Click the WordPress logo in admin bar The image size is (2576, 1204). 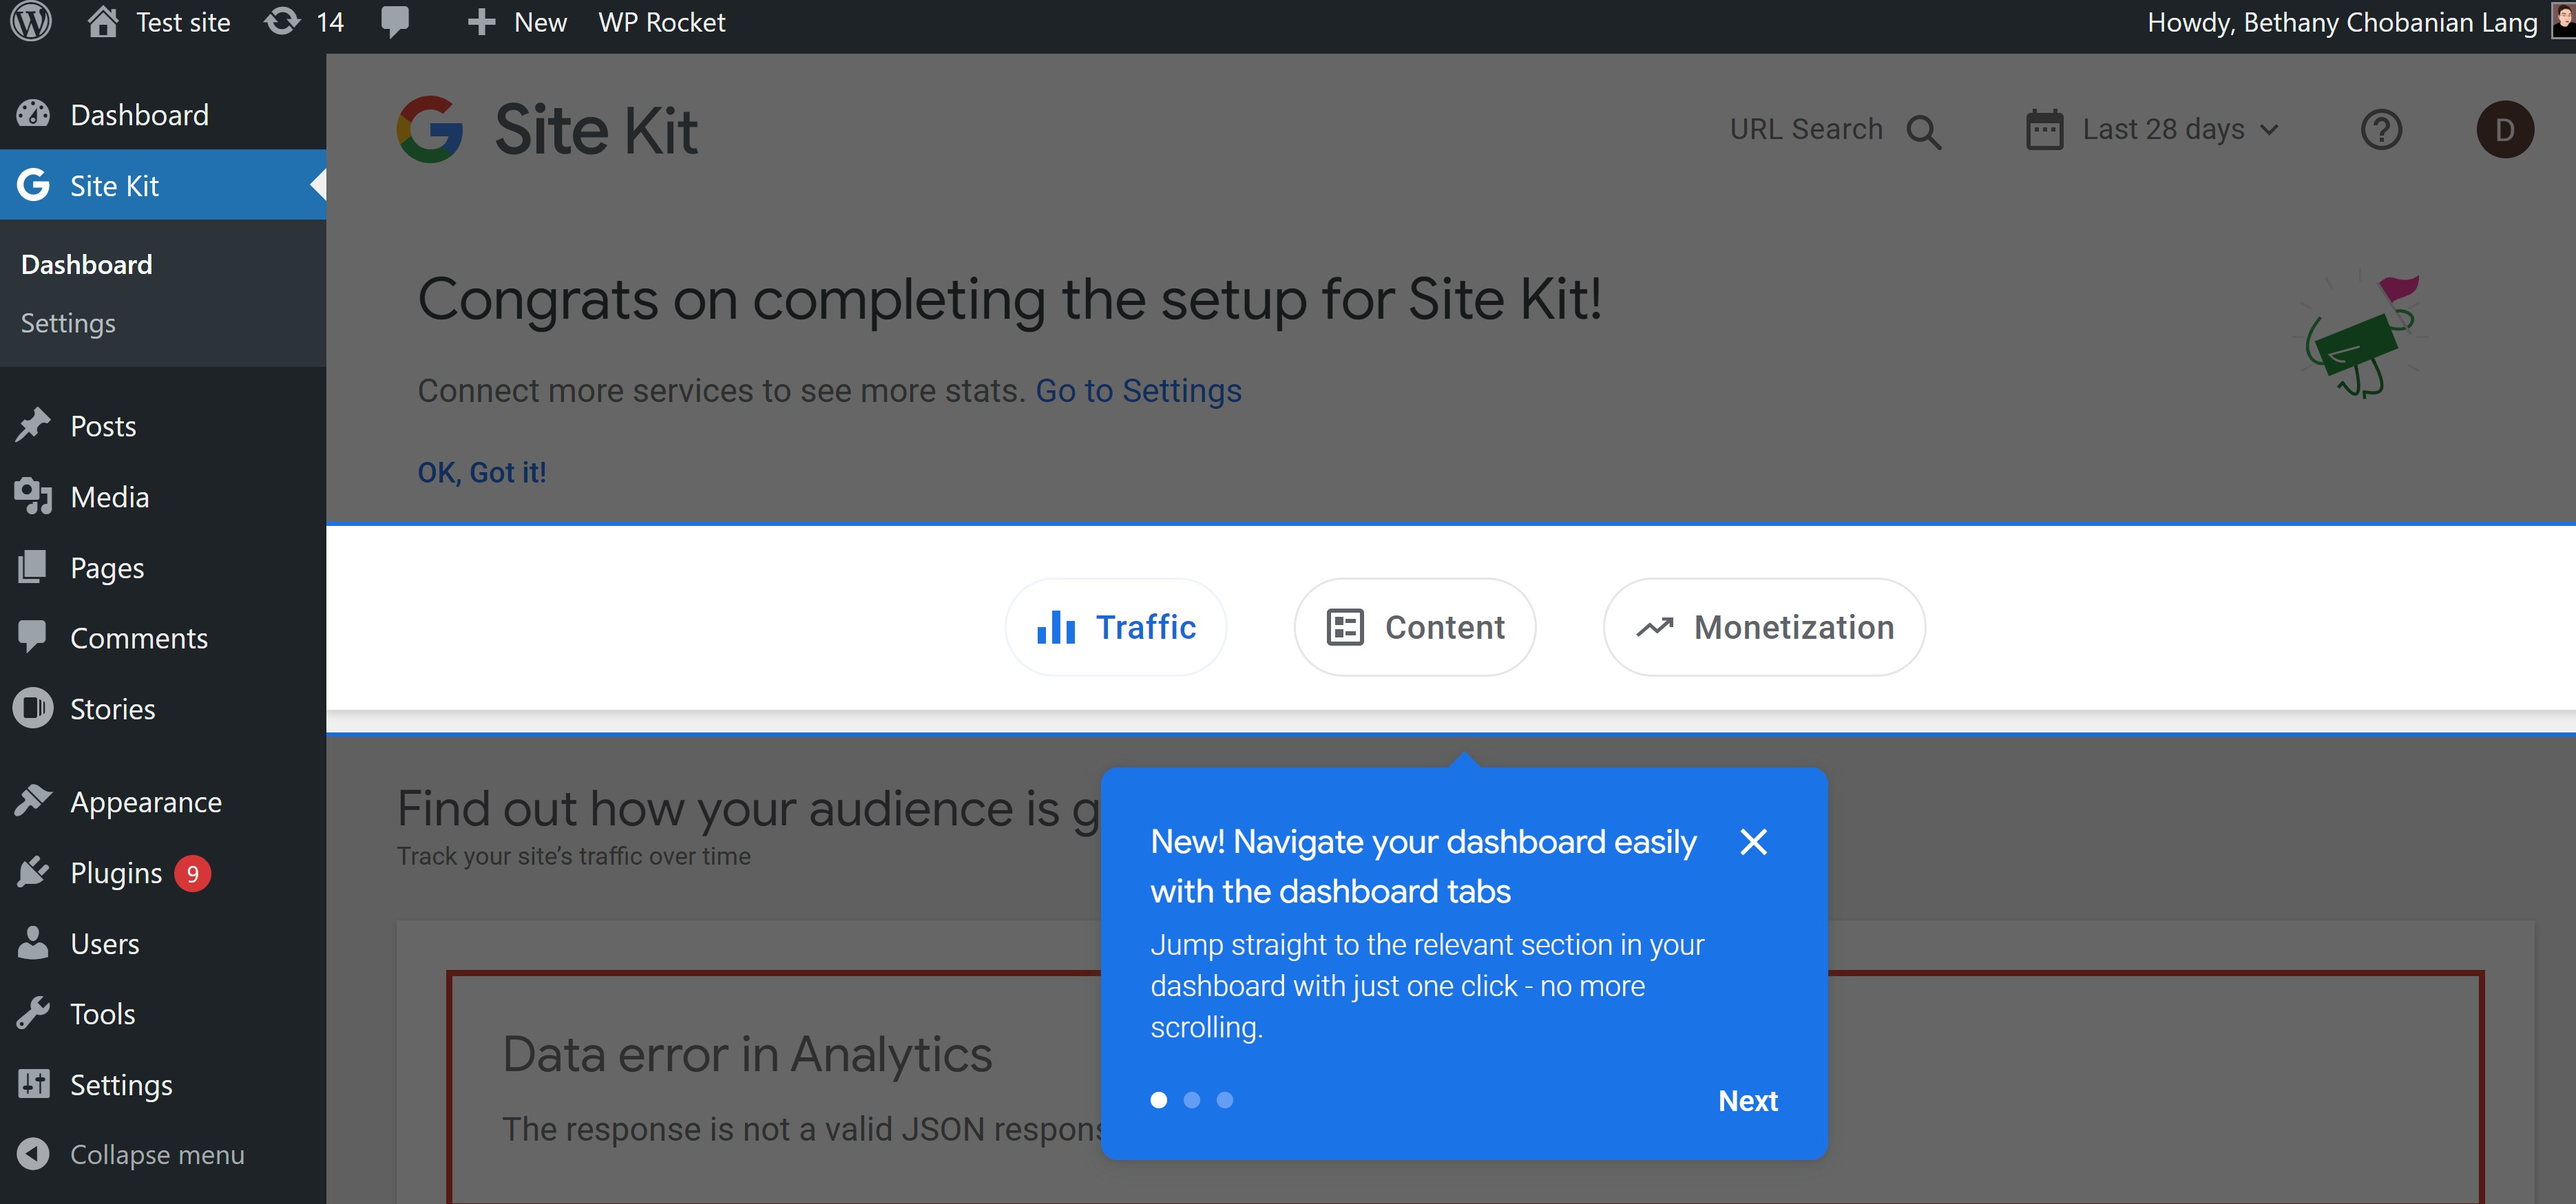(31, 22)
